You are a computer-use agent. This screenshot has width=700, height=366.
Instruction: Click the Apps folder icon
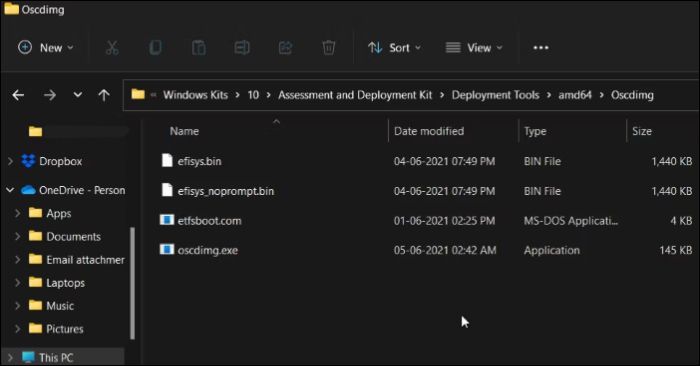35,213
